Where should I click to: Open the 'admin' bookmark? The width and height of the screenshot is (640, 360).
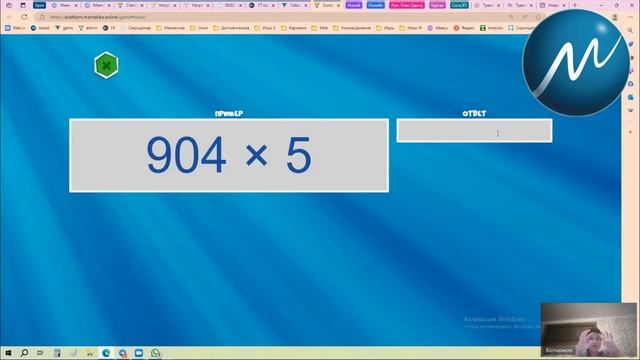[88, 28]
